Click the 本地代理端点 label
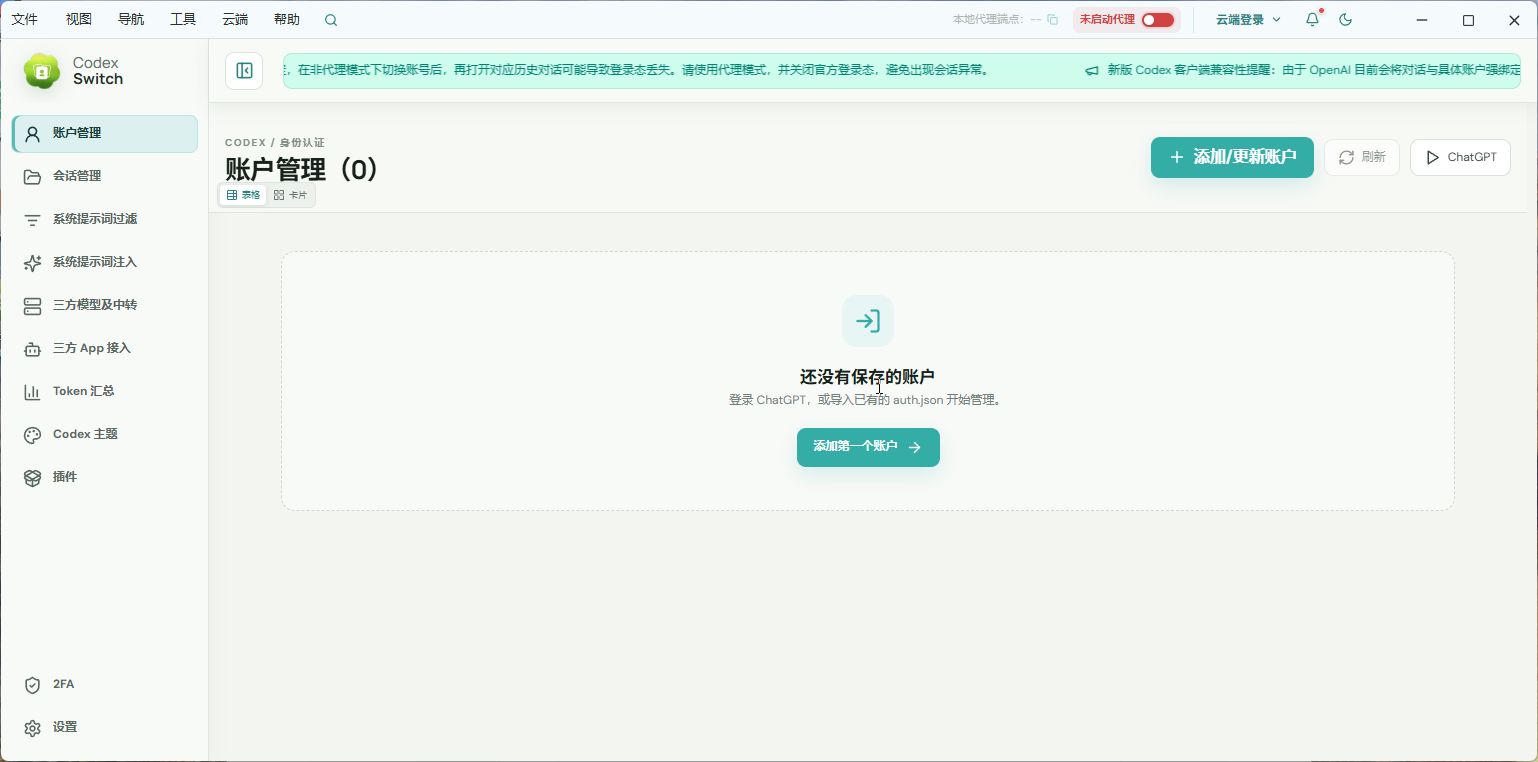Viewport: 1538px width, 762px height. (989, 20)
